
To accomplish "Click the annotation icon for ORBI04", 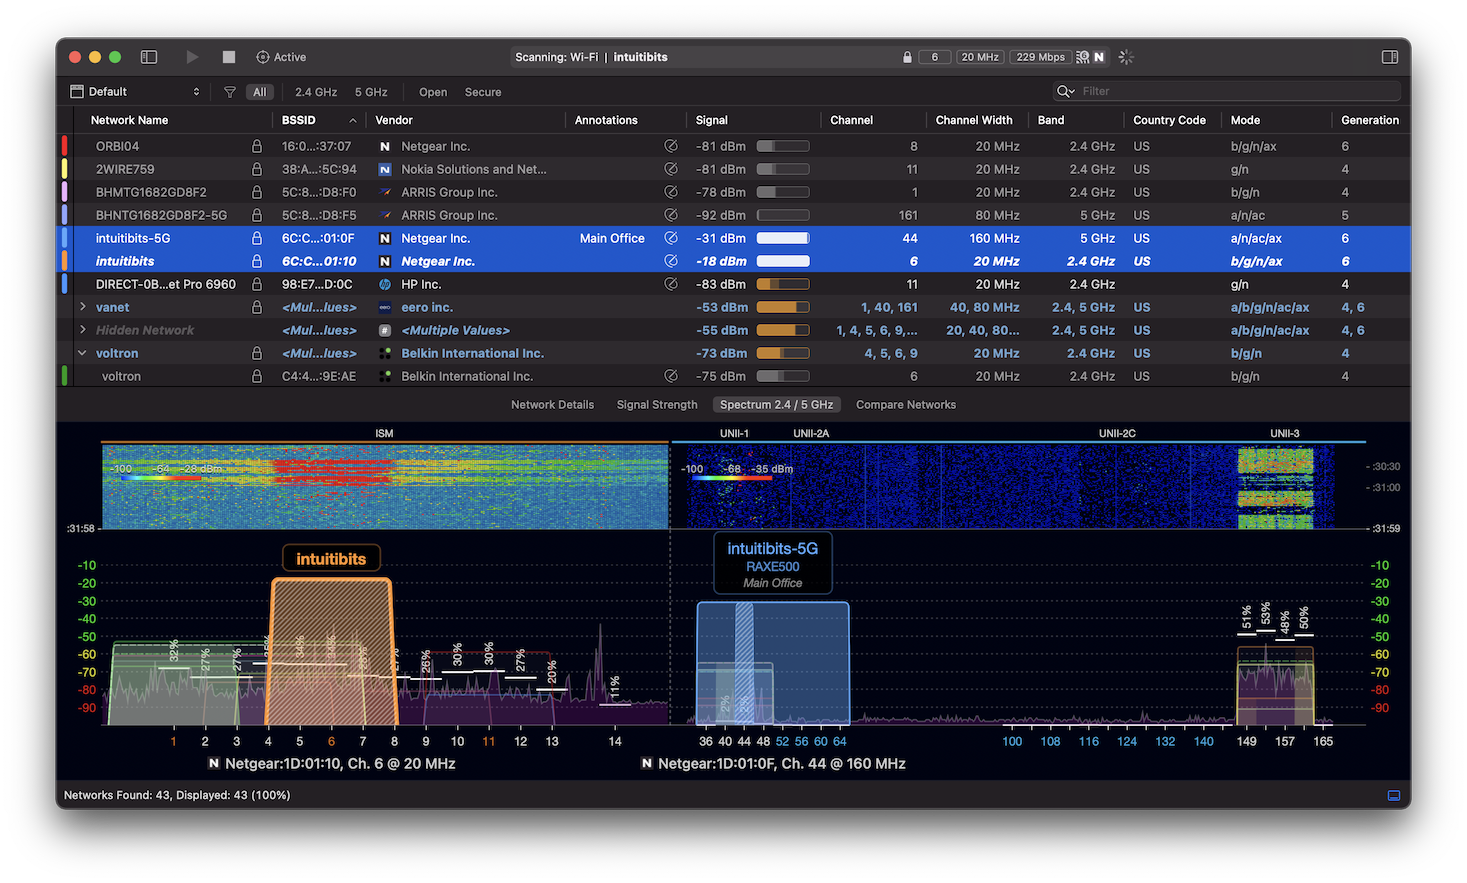I will (x=671, y=146).
